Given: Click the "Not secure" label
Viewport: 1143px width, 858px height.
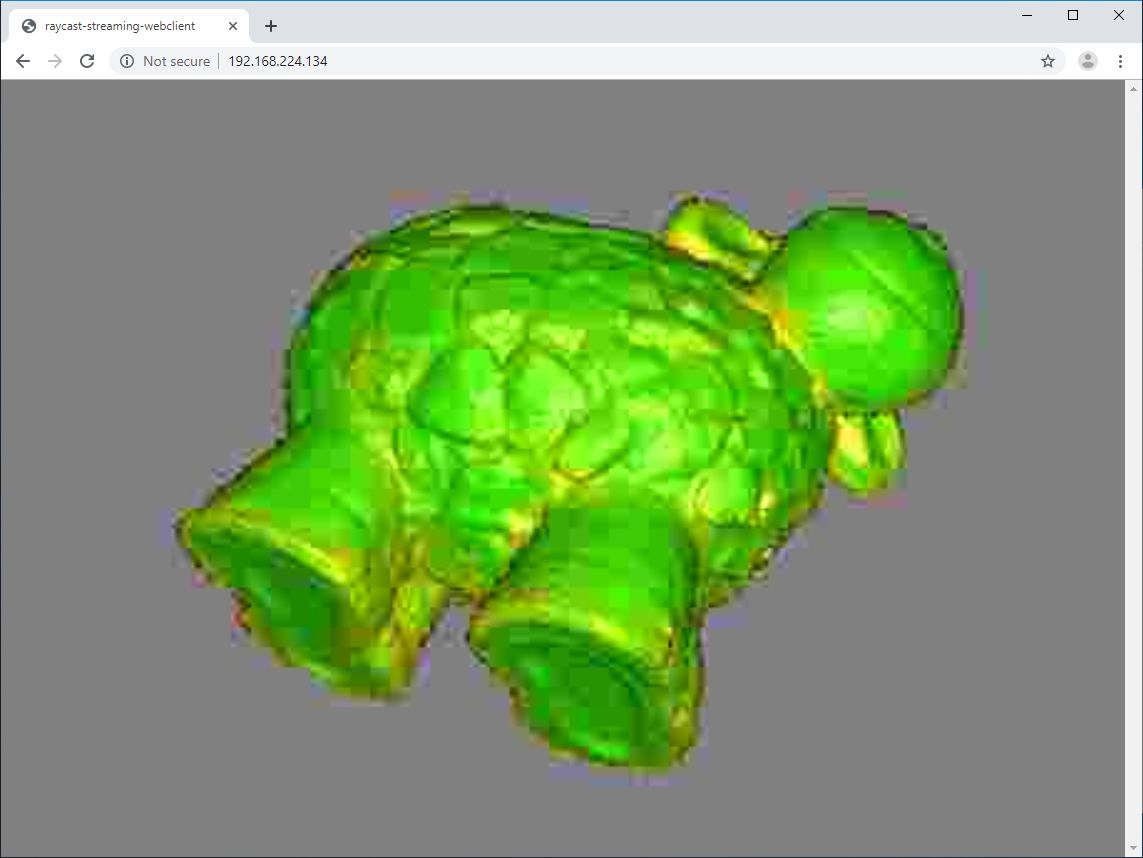Looking at the screenshot, I should tap(176, 61).
